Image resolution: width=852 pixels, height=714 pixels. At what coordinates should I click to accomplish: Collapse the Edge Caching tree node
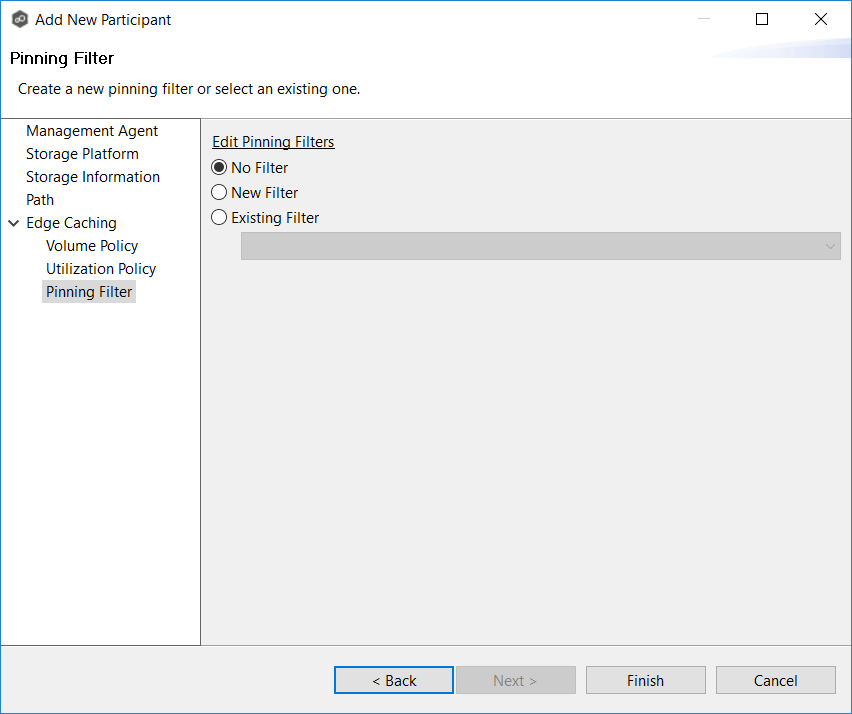[x=13, y=223]
